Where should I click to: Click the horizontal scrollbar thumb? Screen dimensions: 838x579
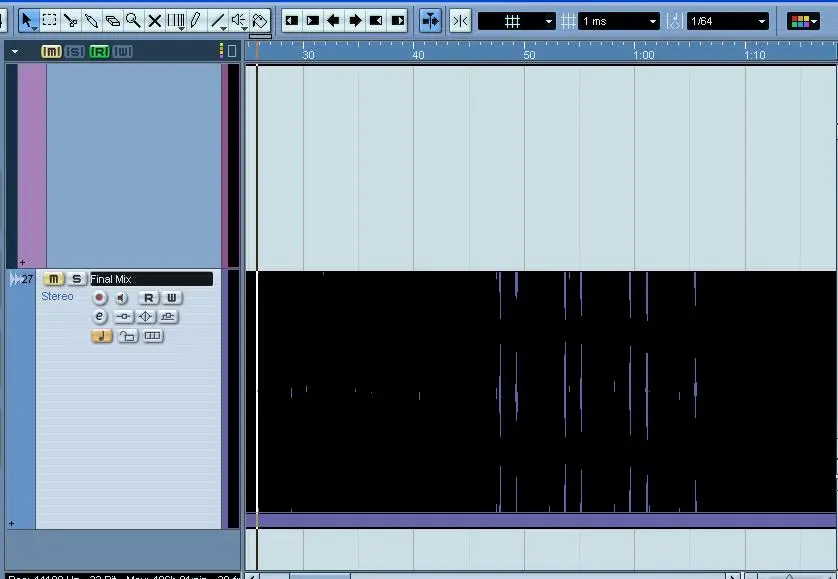pos(320,576)
